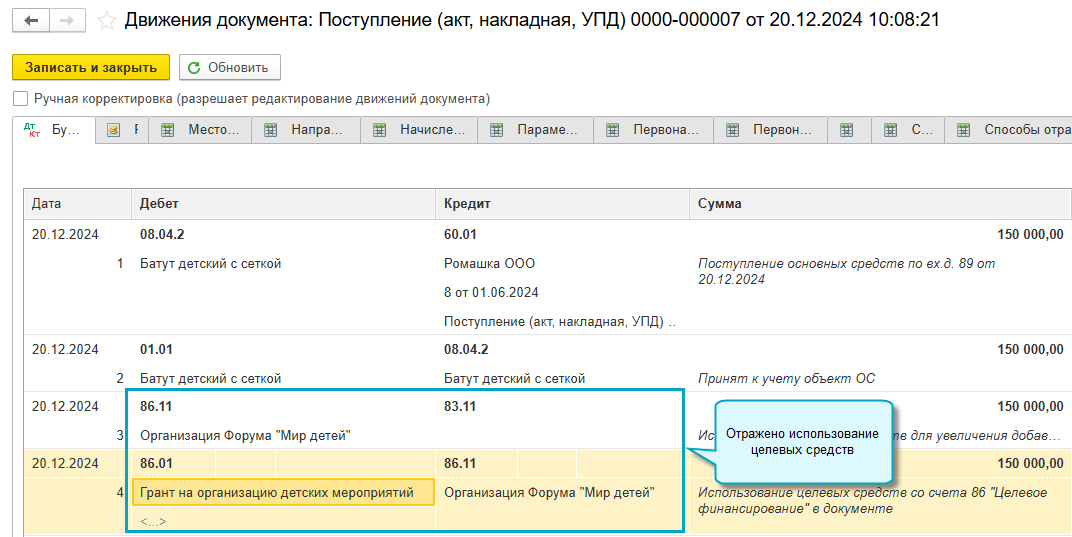1072x537 pixels.
Task: Click the table icon of Способы отра… tab
Action: click(964, 130)
